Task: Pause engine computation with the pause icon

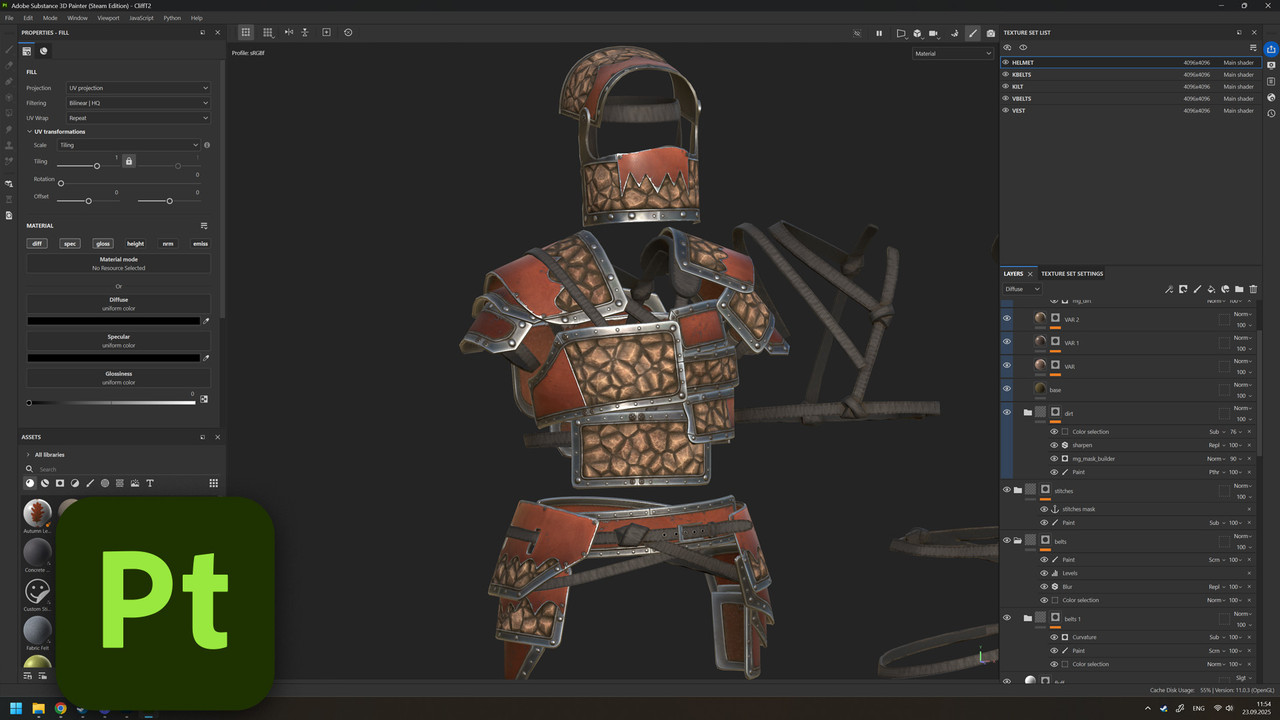Action: coord(879,33)
